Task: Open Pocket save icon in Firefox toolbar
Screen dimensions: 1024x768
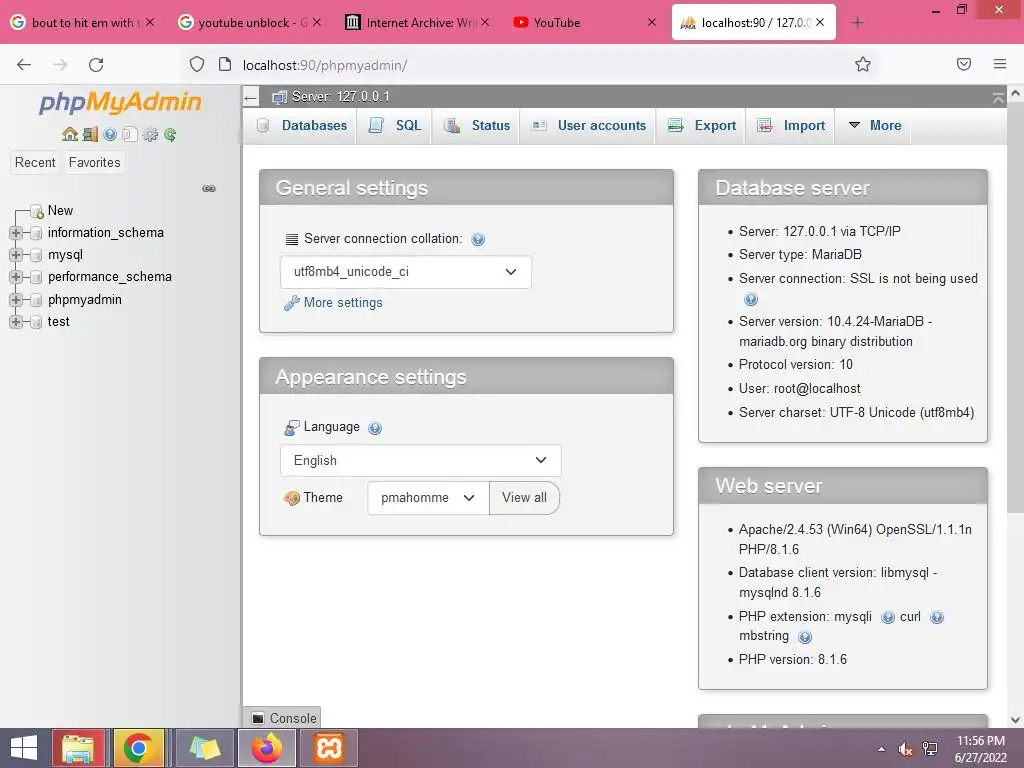Action: coord(964,64)
